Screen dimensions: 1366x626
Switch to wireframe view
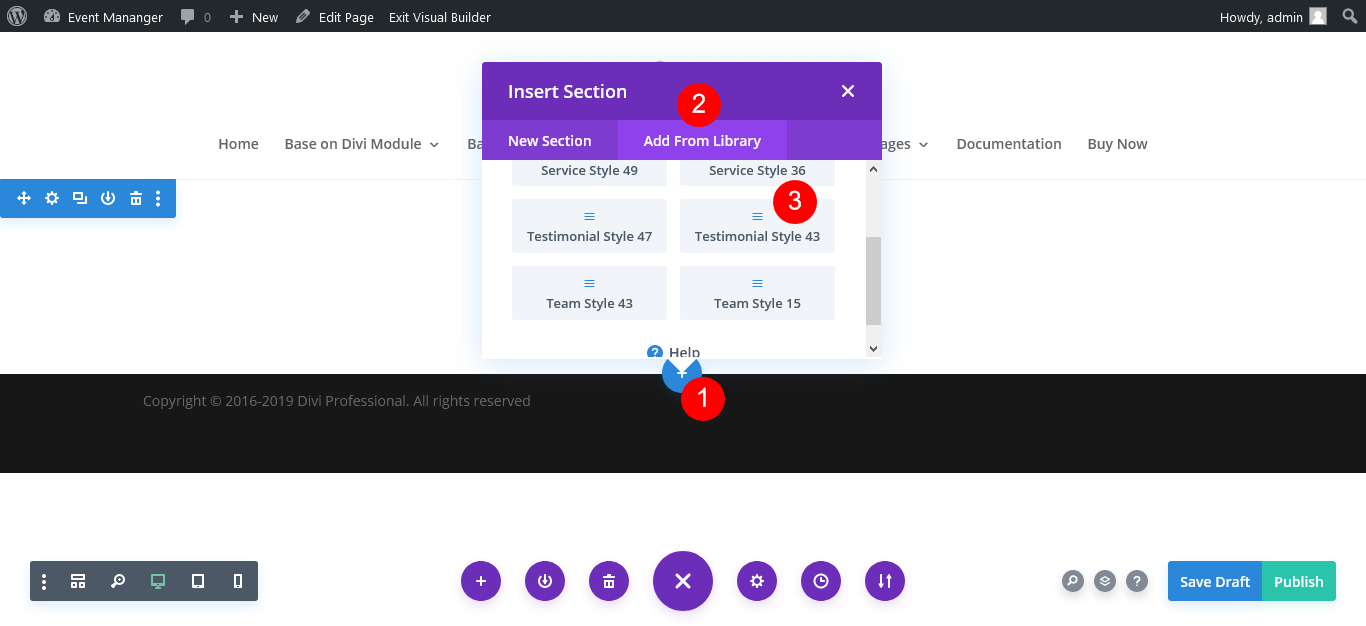click(78, 581)
